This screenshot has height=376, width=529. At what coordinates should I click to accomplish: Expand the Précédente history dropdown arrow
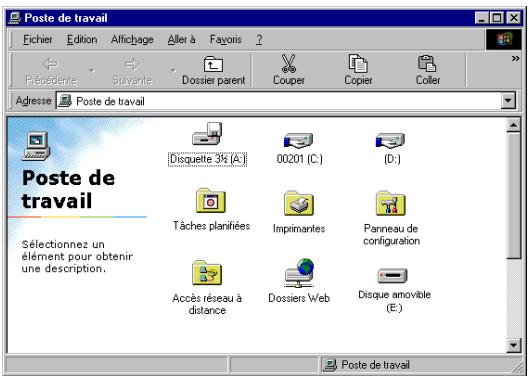[x=92, y=70]
